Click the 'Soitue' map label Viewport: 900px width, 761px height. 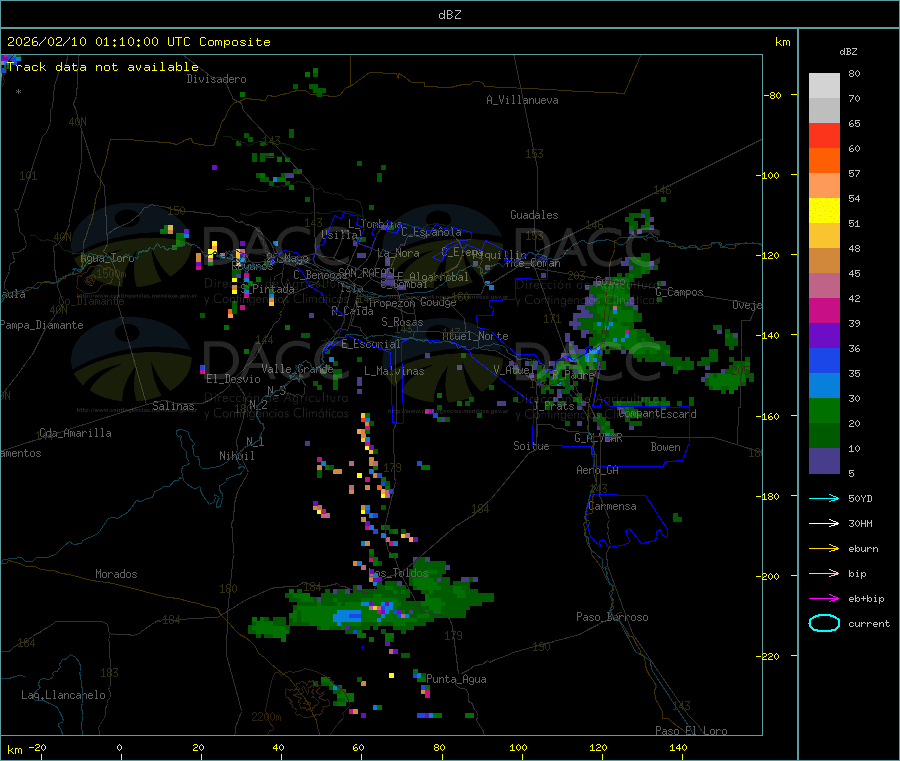531,446
